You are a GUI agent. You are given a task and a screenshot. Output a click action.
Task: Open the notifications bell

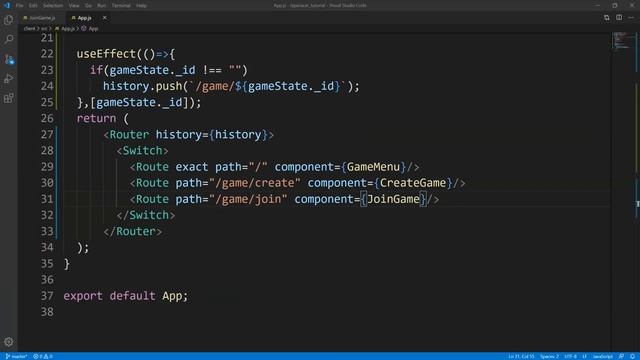[x=632, y=356]
